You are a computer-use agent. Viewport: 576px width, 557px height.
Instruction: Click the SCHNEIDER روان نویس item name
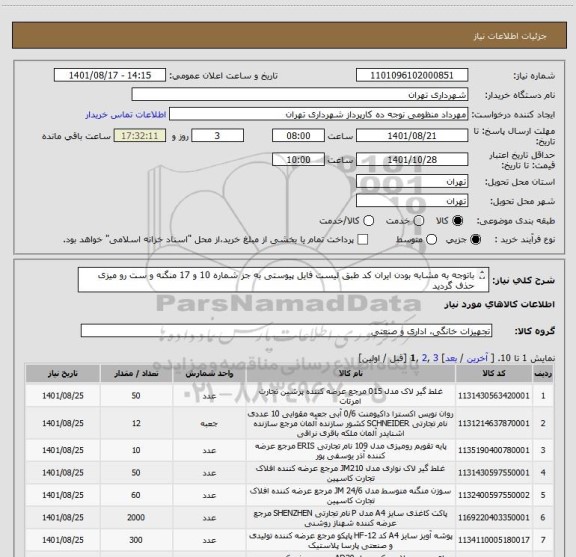(350, 423)
